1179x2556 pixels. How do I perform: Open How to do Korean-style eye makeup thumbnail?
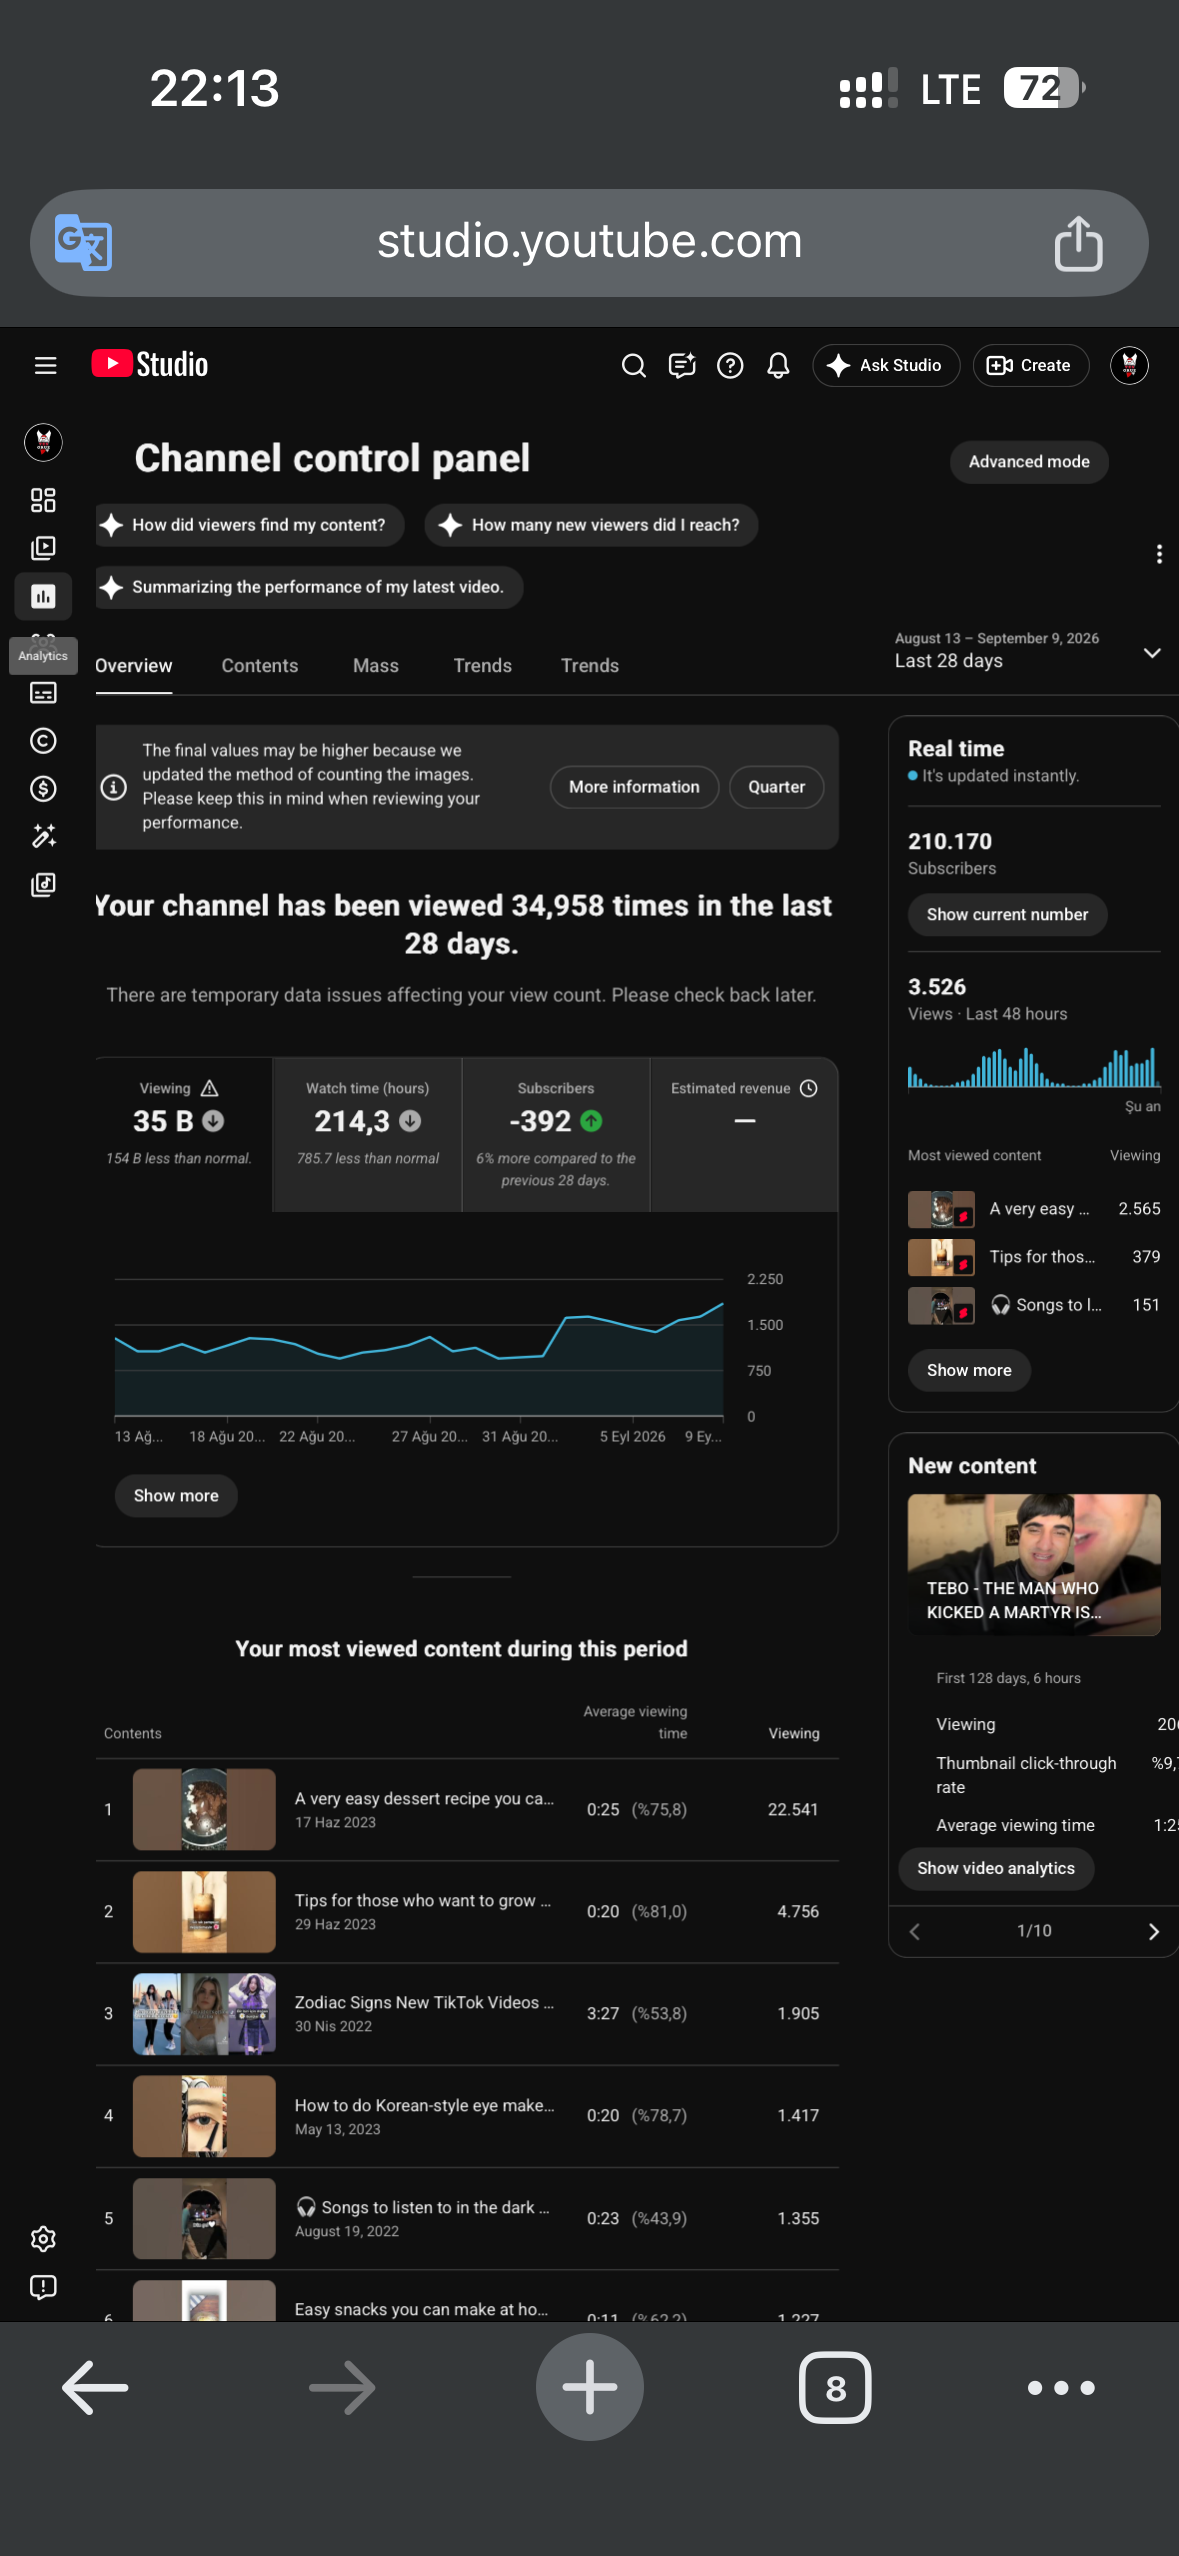pyautogui.click(x=204, y=2115)
